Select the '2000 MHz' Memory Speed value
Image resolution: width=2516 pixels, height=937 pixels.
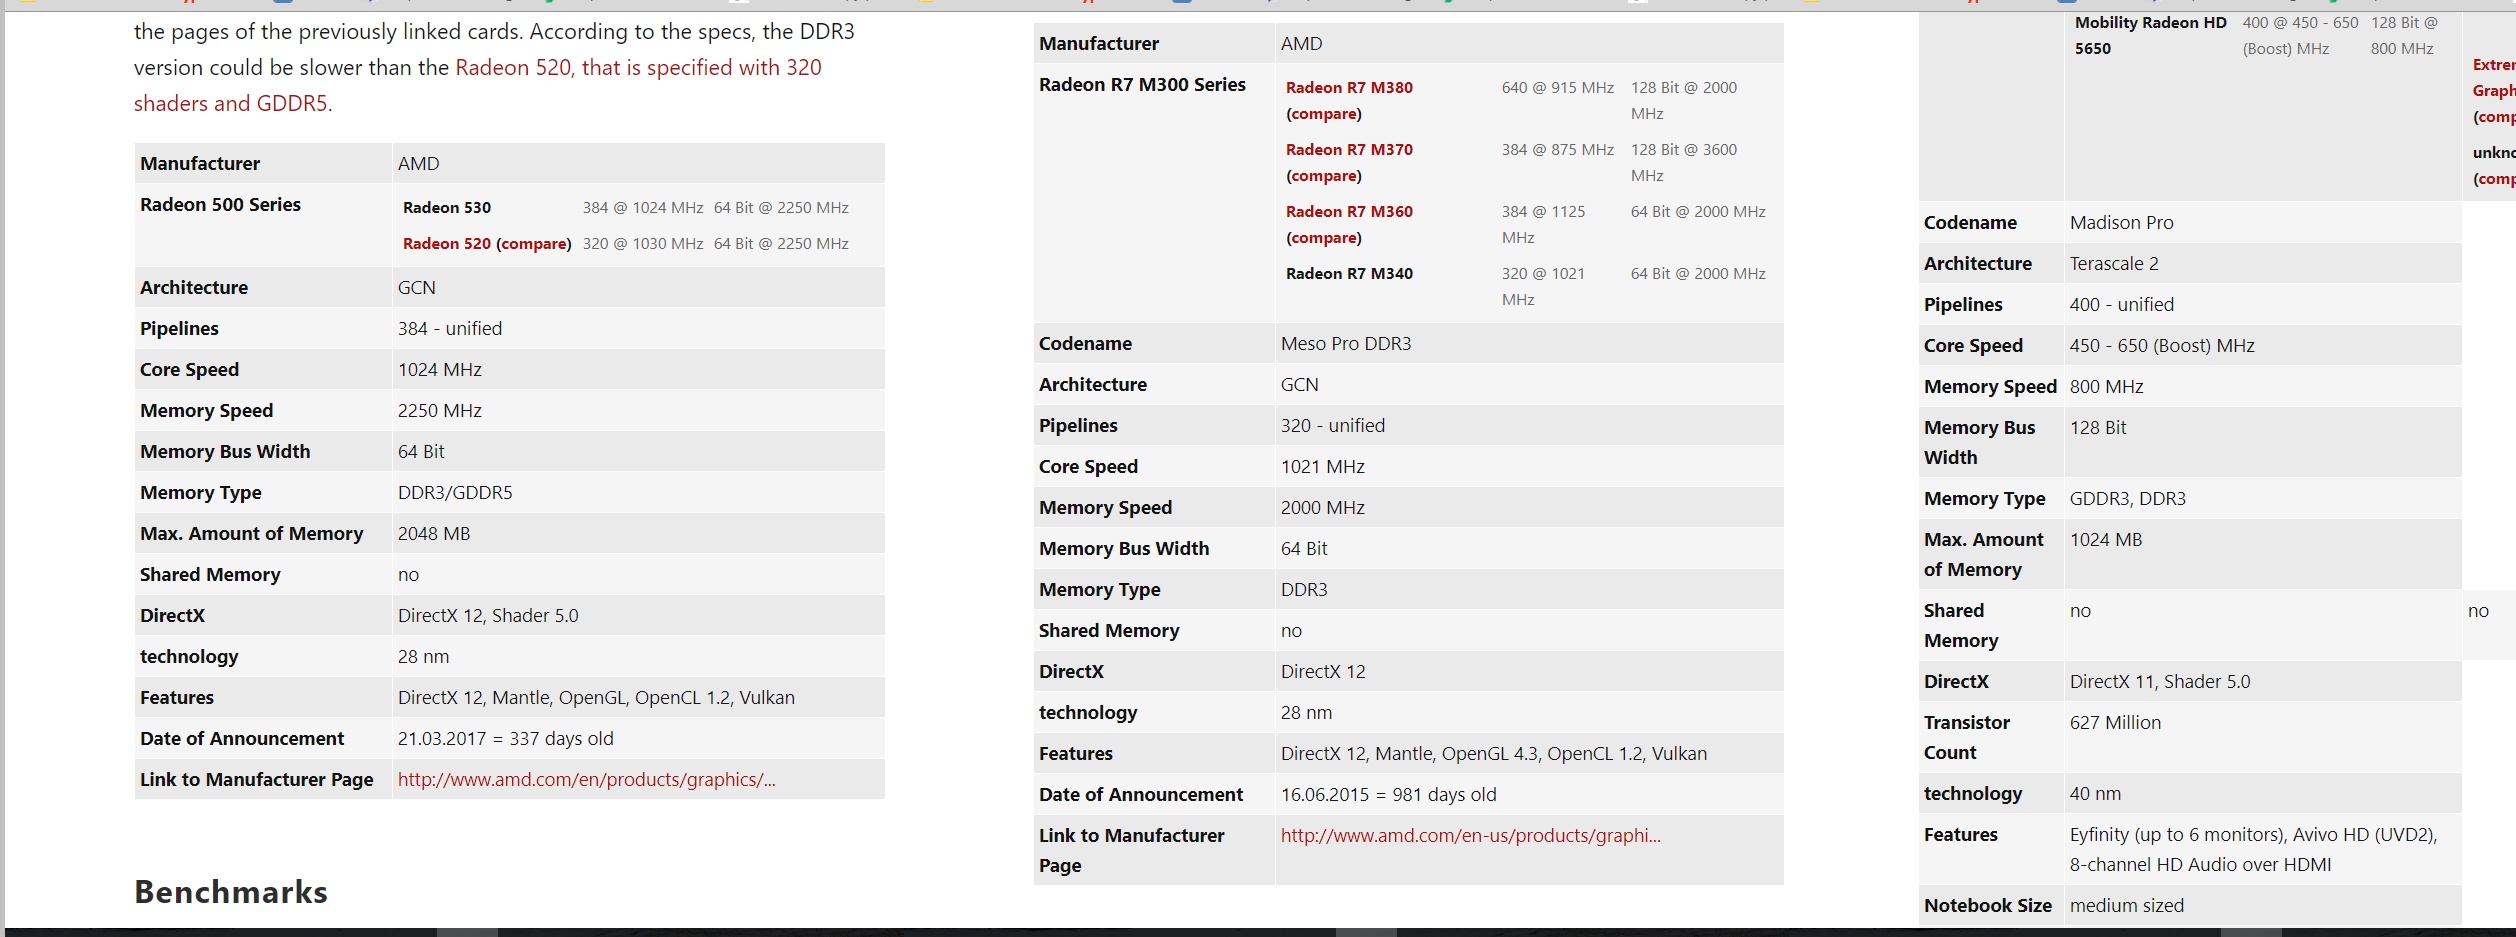coord(1323,508)
